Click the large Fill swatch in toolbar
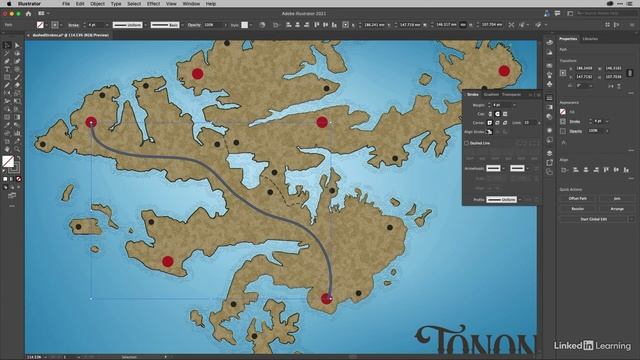Screen dimensions: 640x360 point(8,162)
